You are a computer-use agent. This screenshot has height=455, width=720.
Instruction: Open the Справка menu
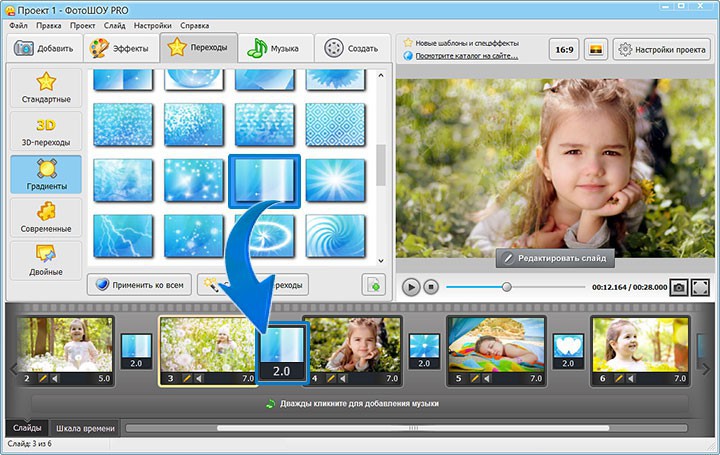[195, 26]
